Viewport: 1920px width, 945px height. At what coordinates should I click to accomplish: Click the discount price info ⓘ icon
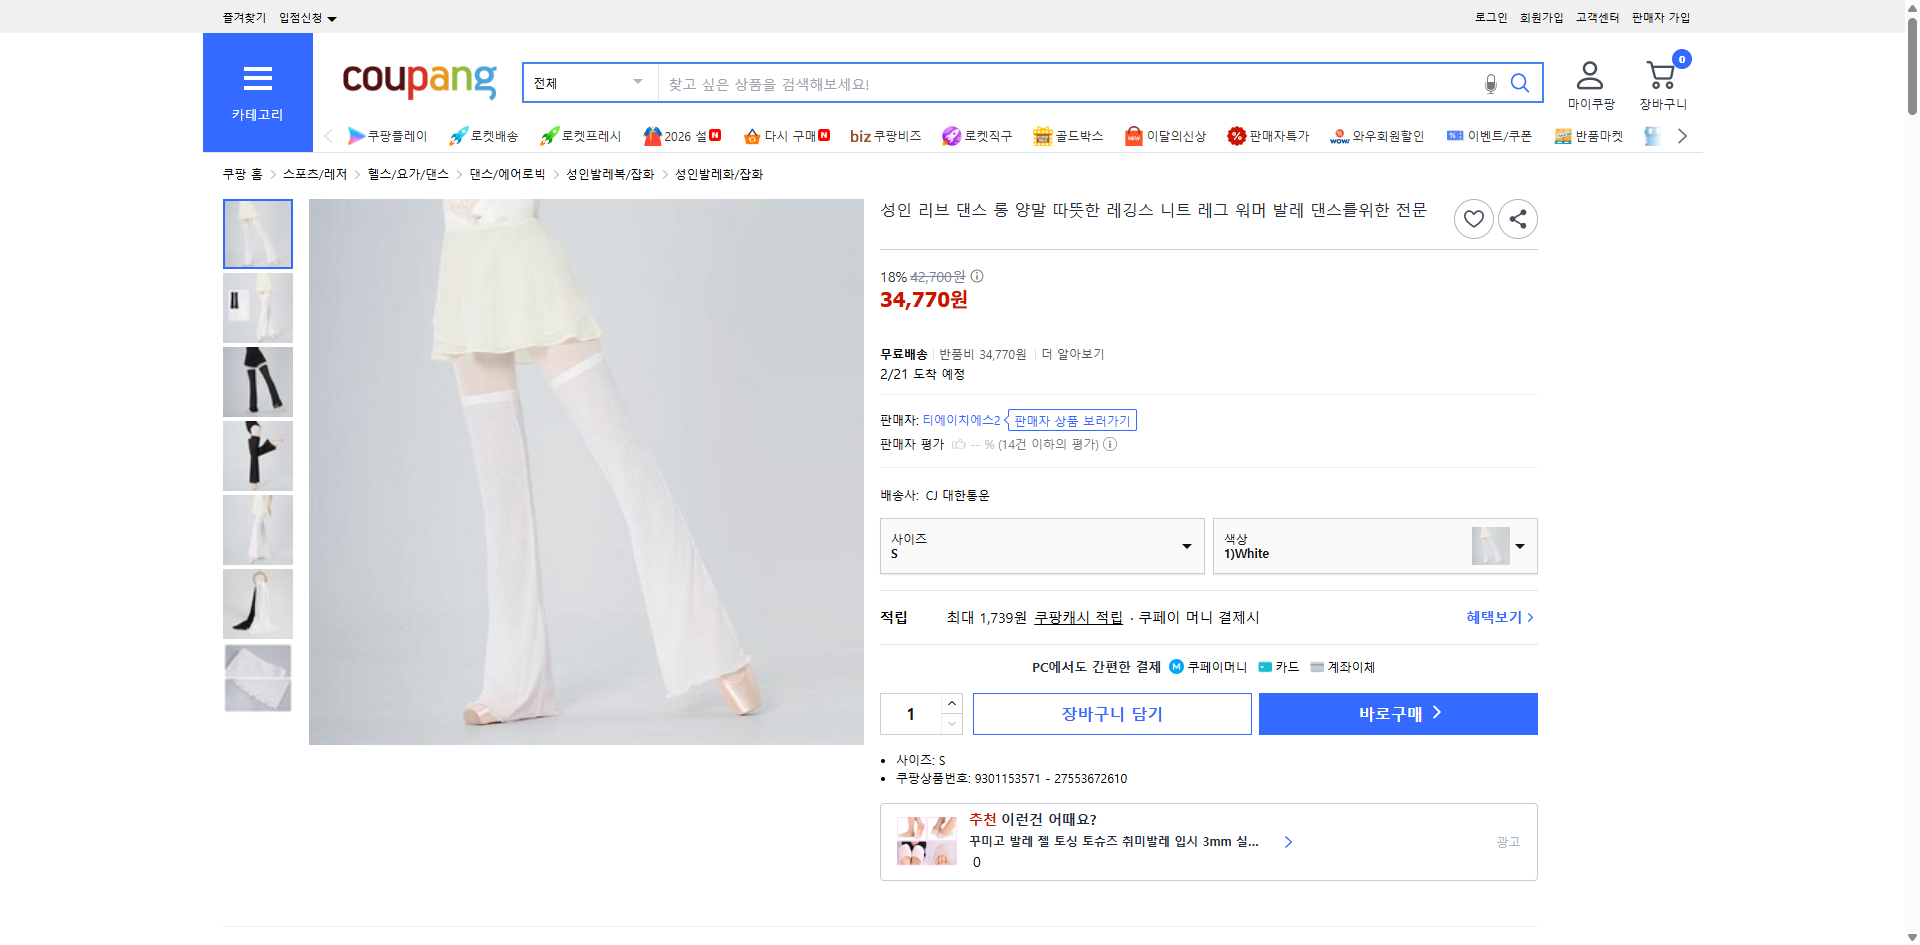tap(977, 277)
